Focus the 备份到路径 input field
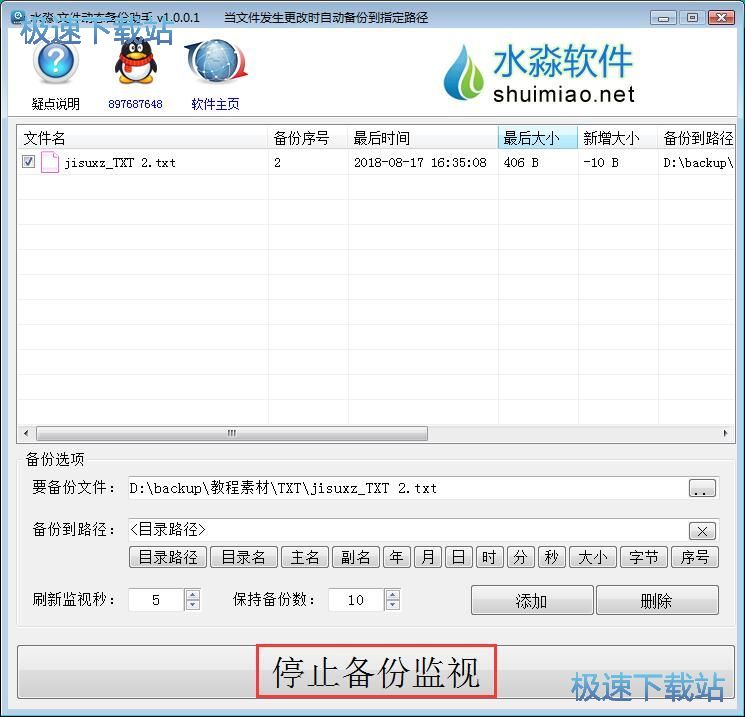Screen dimensions: 745x717 [x=408, y=530]
